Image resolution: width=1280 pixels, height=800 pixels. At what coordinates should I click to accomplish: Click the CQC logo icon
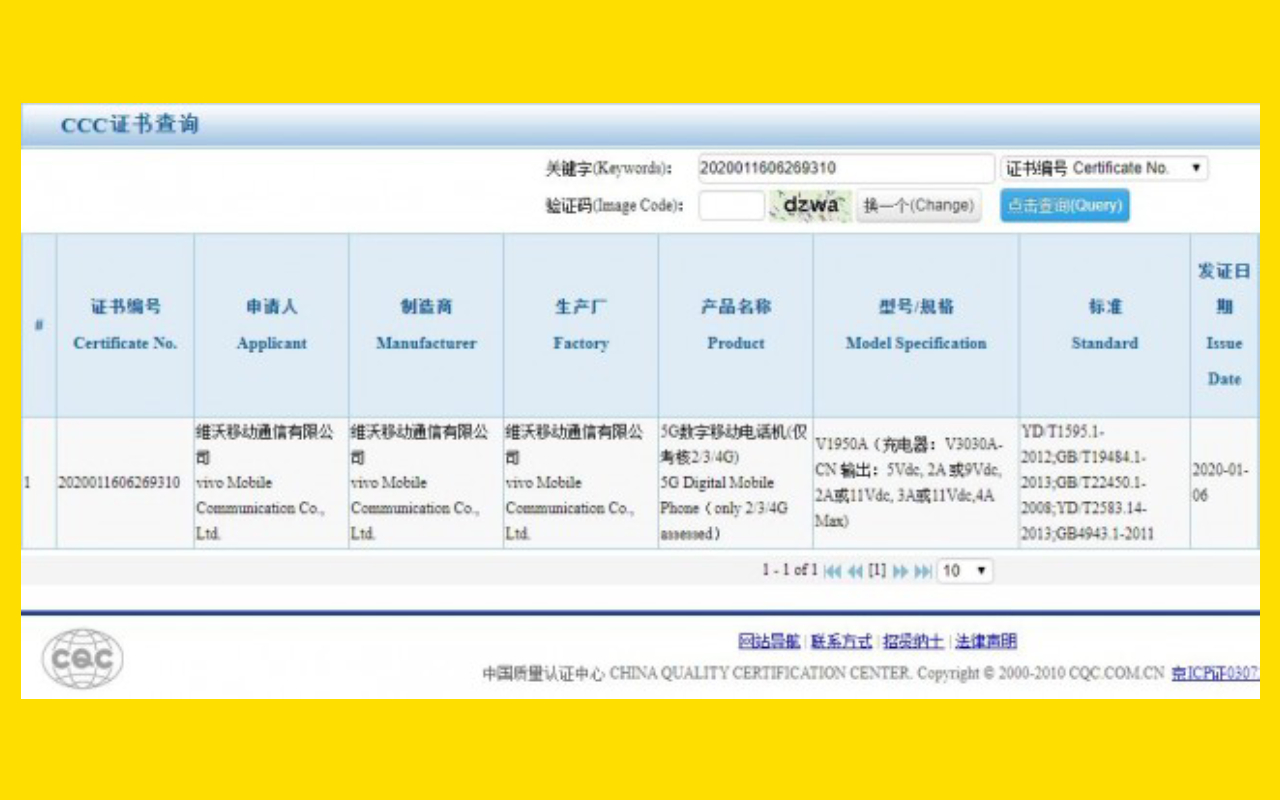tap(82, 658)
